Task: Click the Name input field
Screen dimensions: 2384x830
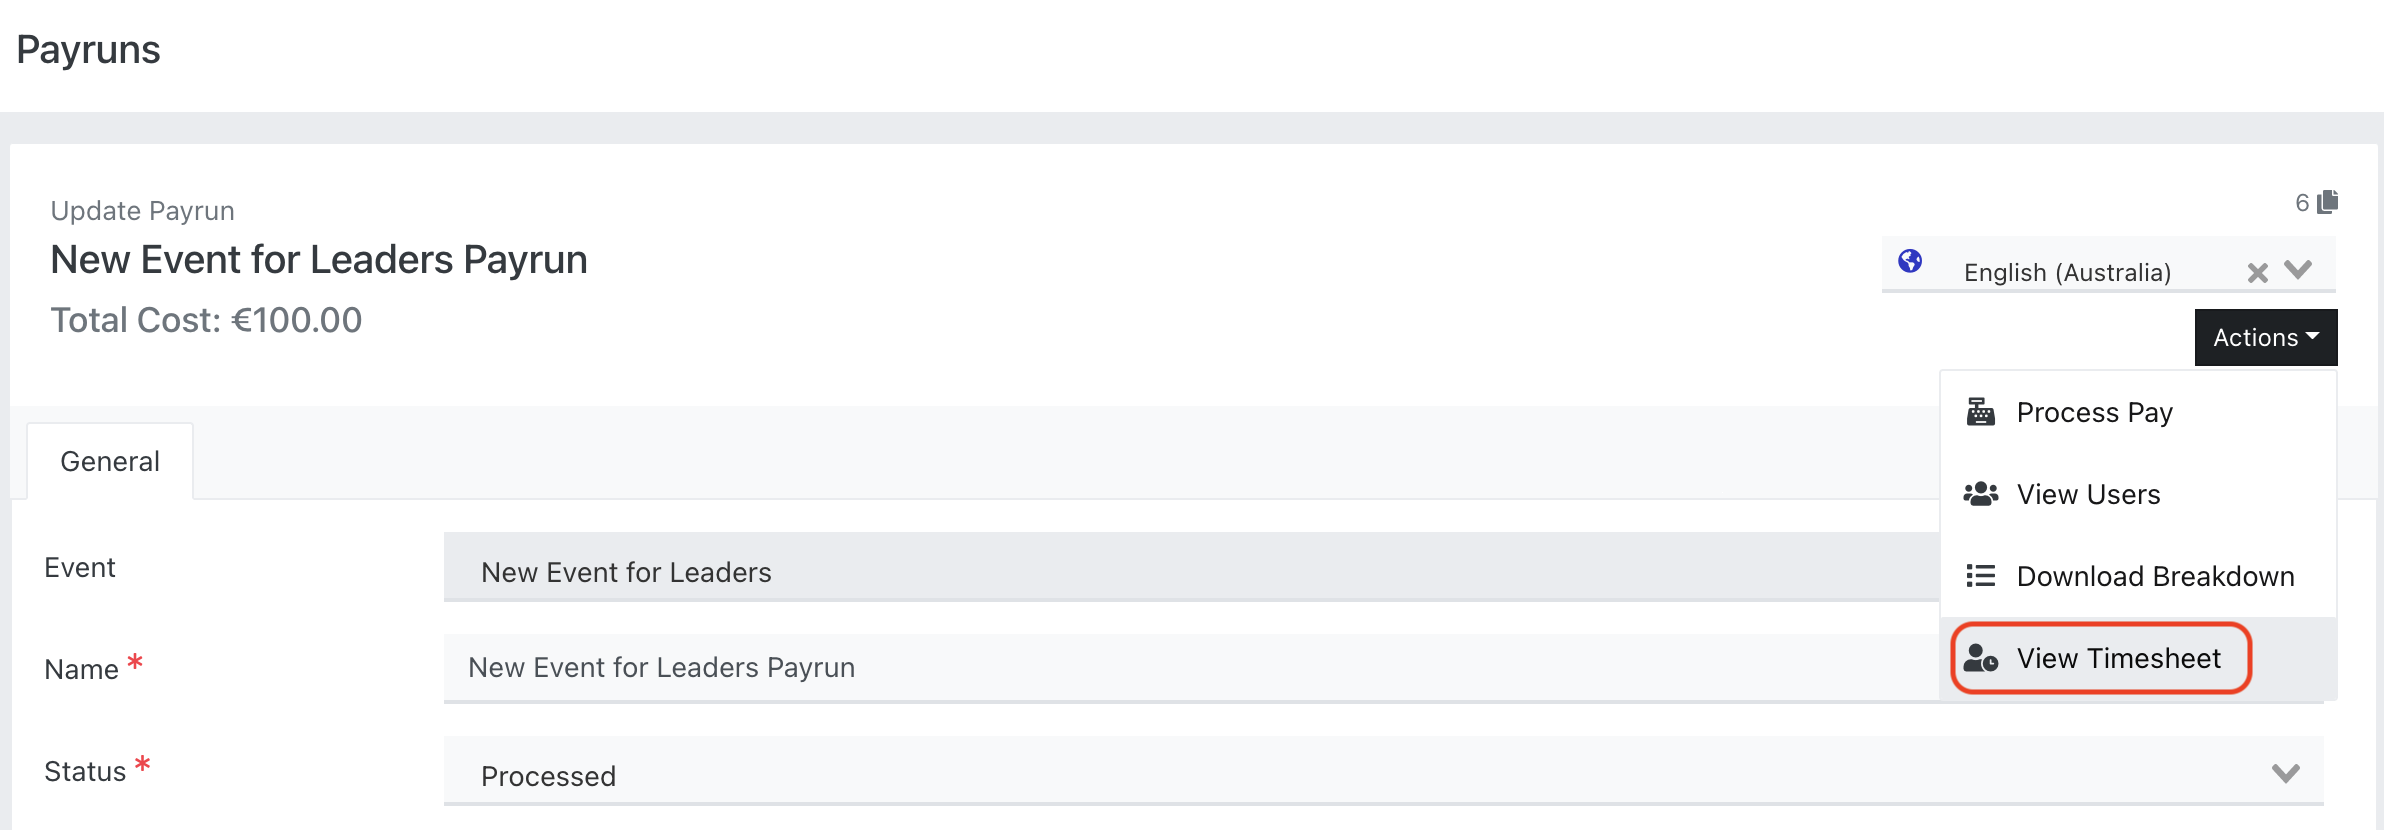Action: point(1191,667)
